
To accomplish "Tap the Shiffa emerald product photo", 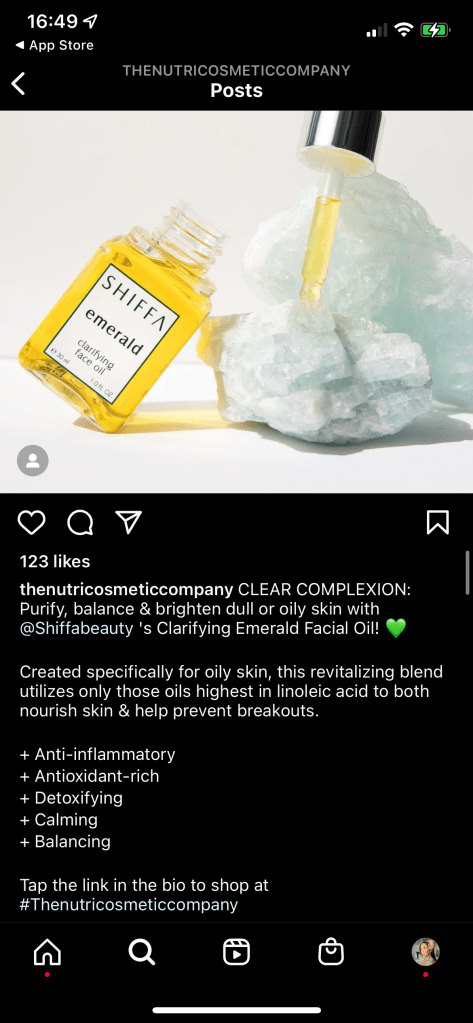I will (x=236, y=301).
